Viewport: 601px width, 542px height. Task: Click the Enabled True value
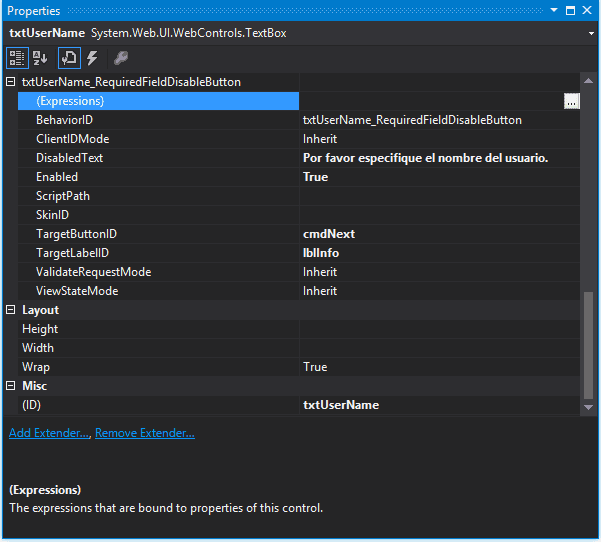click(439, 177)
